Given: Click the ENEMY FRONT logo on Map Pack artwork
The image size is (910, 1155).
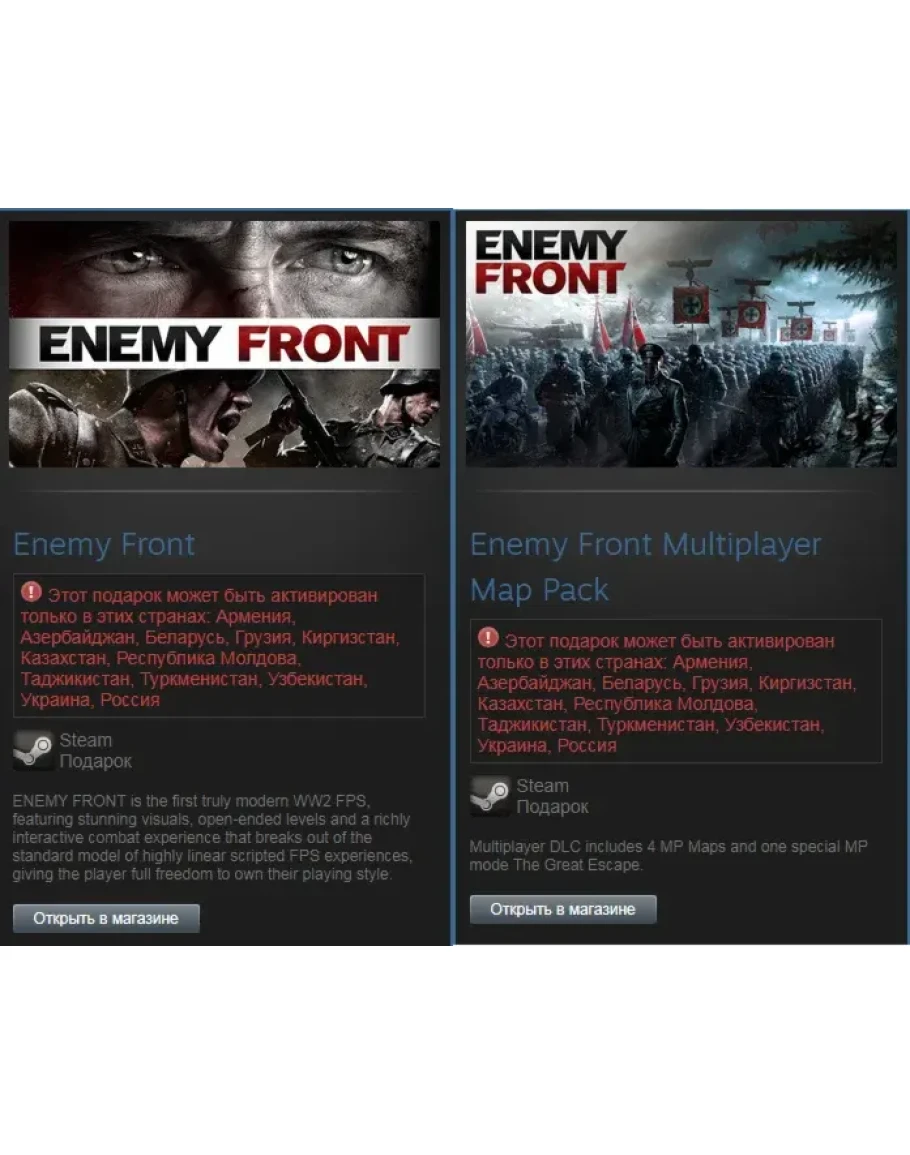Looking at the screenshot, I should 550,262.
